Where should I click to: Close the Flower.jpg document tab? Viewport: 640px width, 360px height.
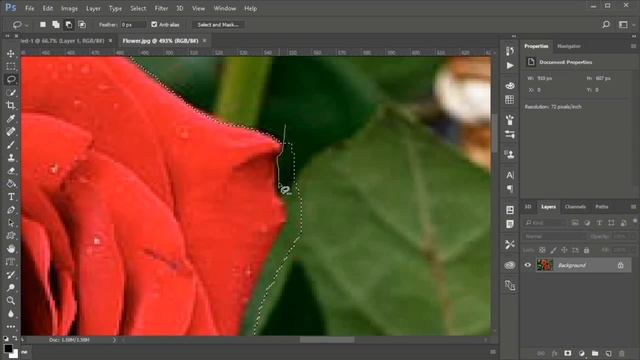tap(204, 40)
